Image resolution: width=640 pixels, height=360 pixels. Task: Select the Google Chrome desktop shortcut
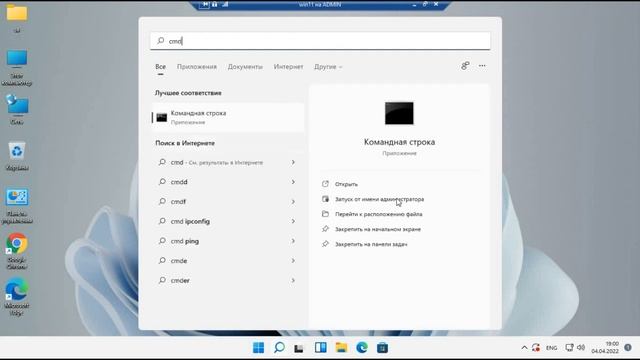[x=17, y=251]
